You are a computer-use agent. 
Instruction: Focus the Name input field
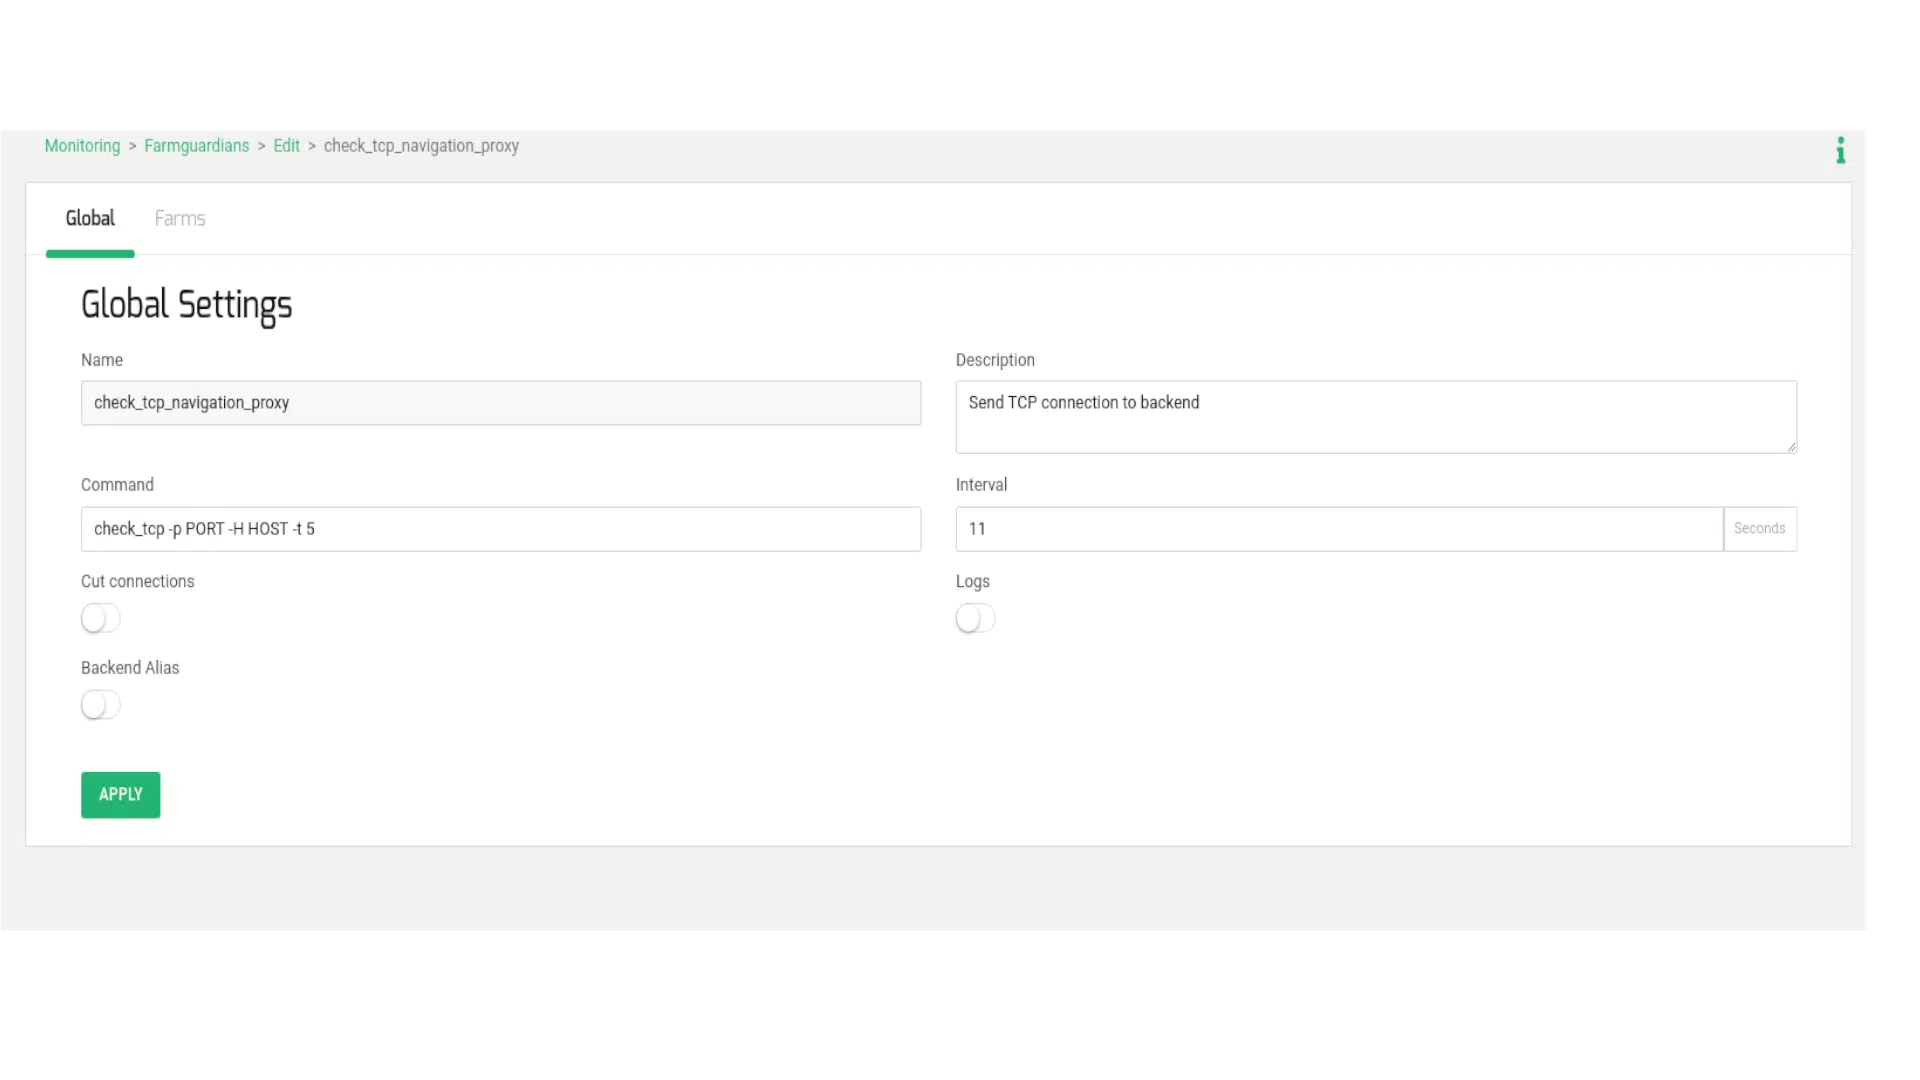click(x=500, y=403)
